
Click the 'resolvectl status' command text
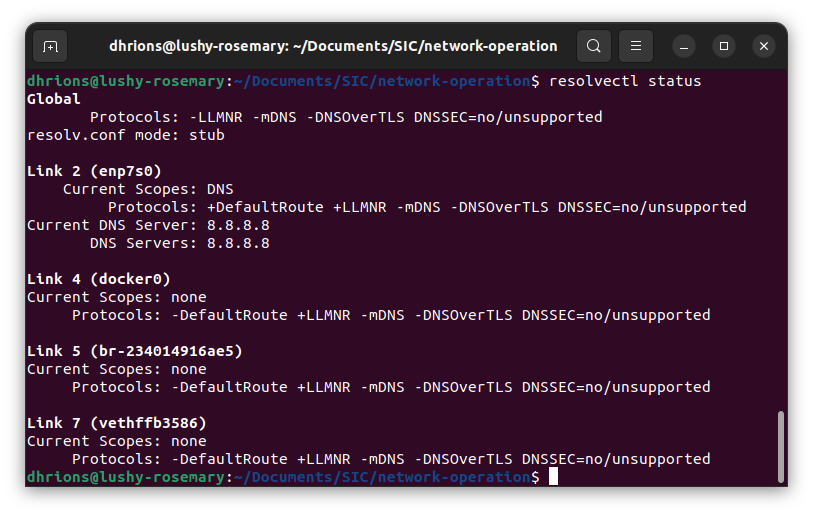coord(625,81)
